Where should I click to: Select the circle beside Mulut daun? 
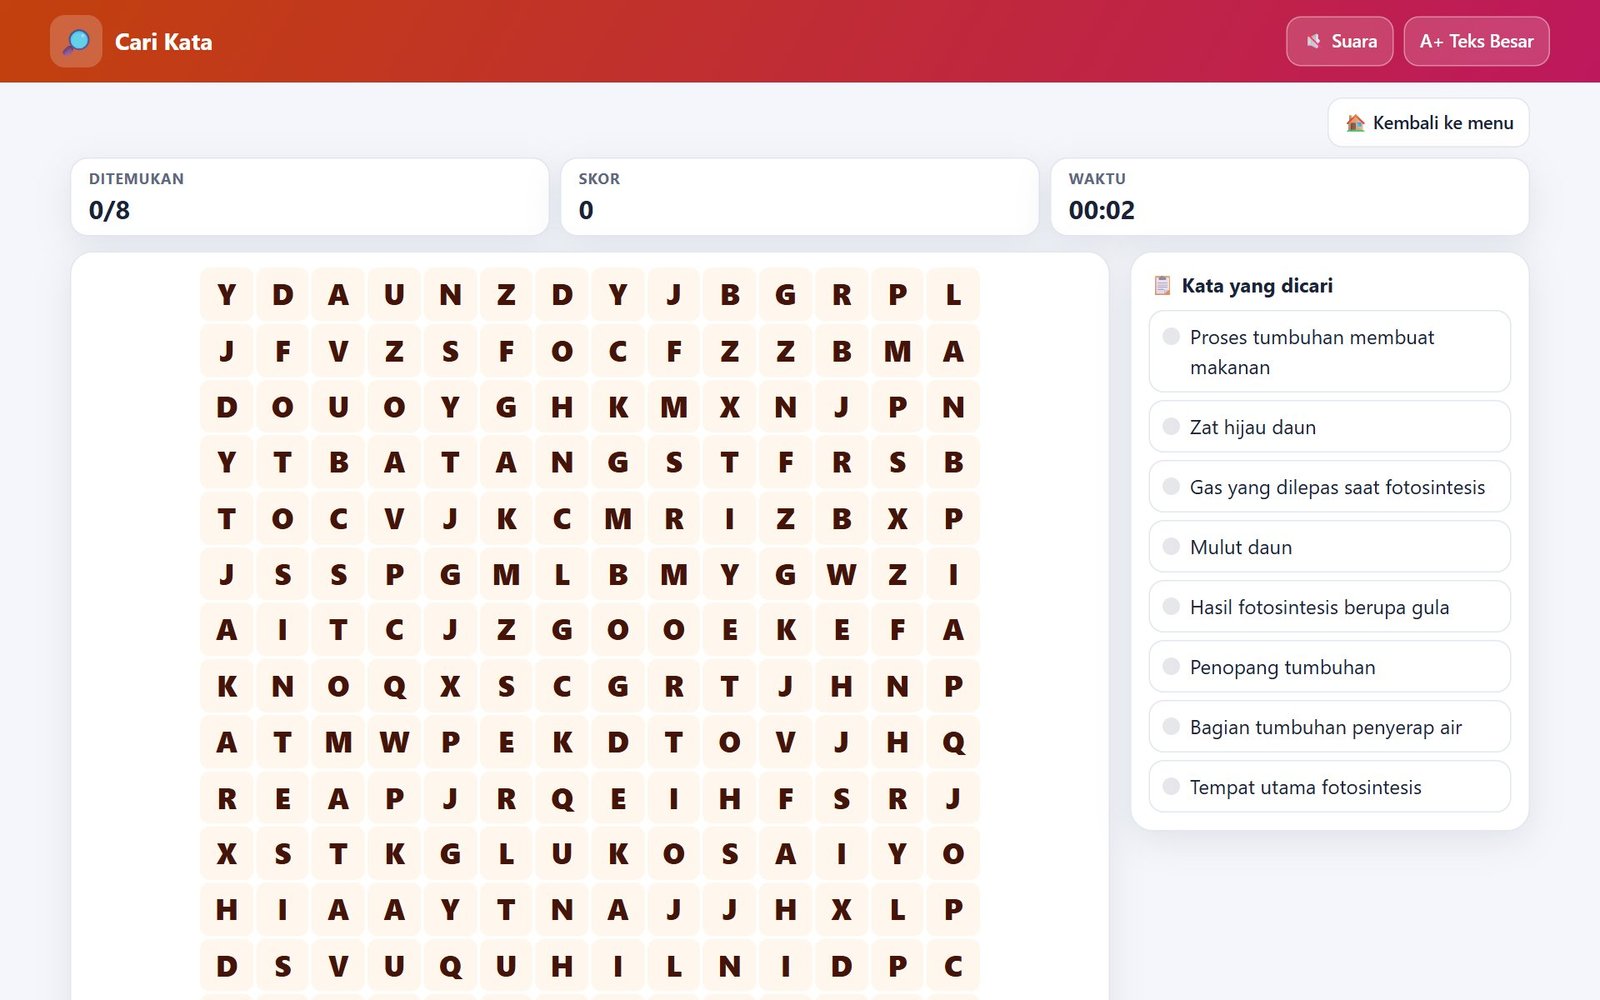(x=1171, y=546)
